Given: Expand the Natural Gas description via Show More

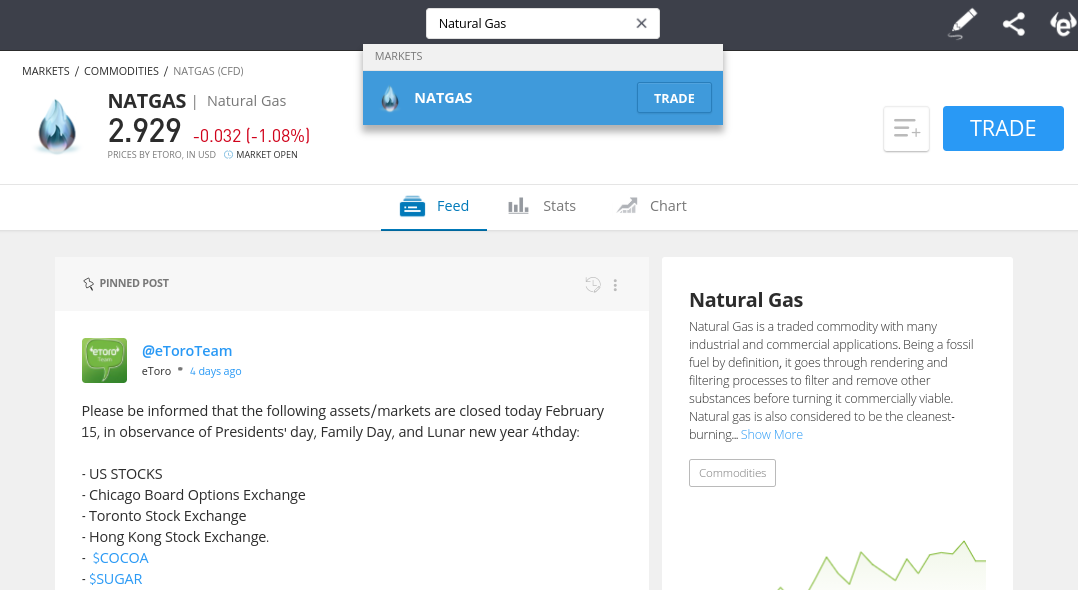Looking at the screenshot, I should coord(771,434).
